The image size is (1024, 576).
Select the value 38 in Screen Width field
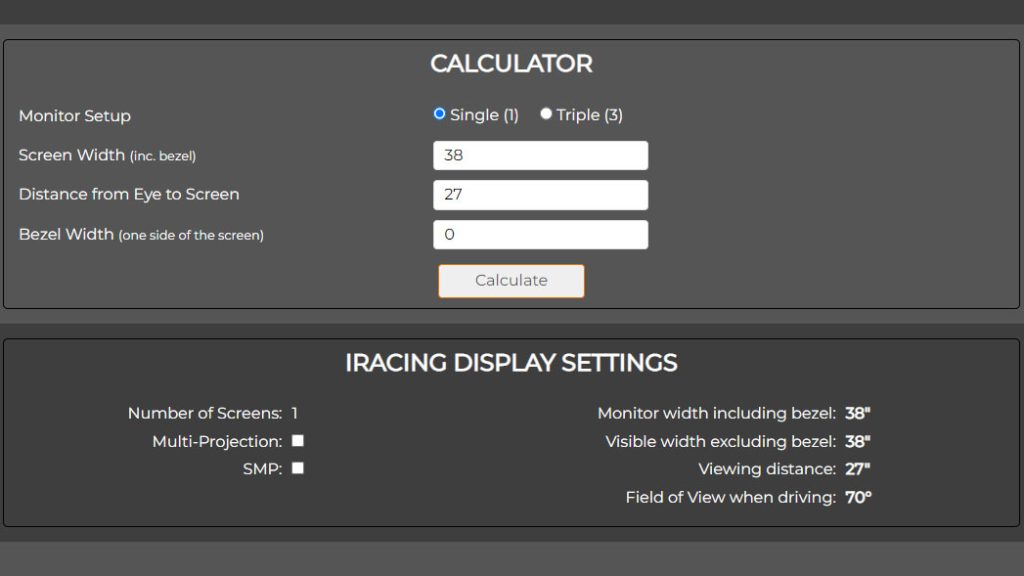coord(453,154)
